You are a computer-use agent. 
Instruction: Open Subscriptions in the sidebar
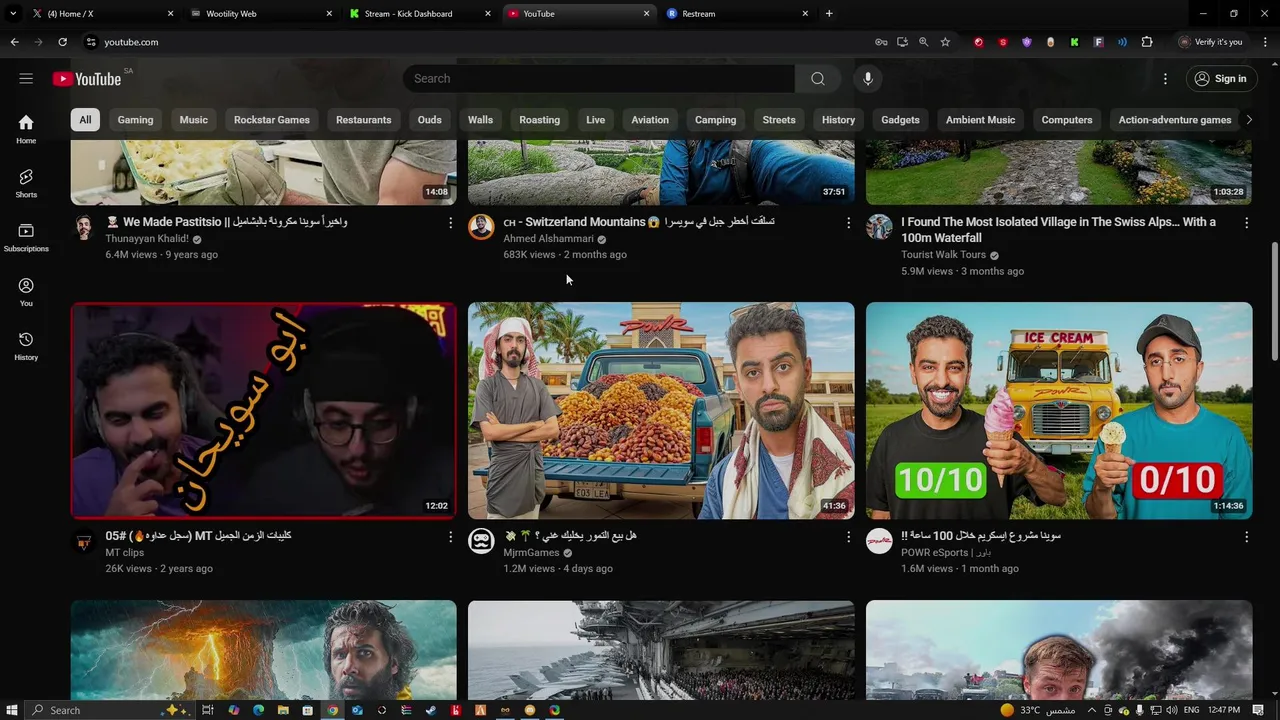point(26,237)
